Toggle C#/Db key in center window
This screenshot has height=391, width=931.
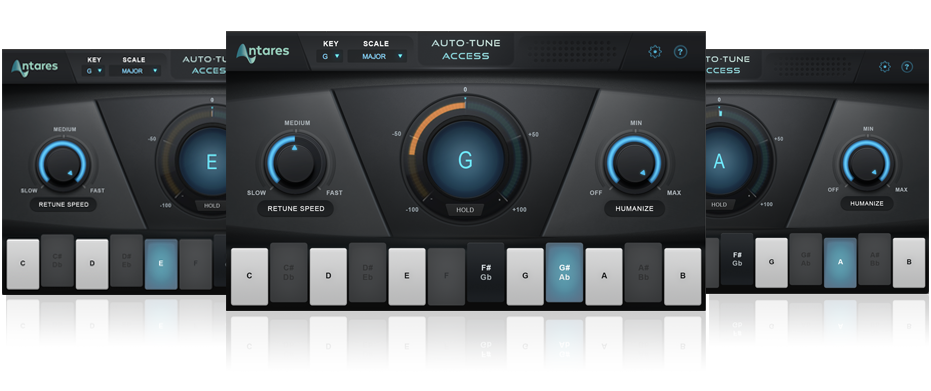click(289, 272)
